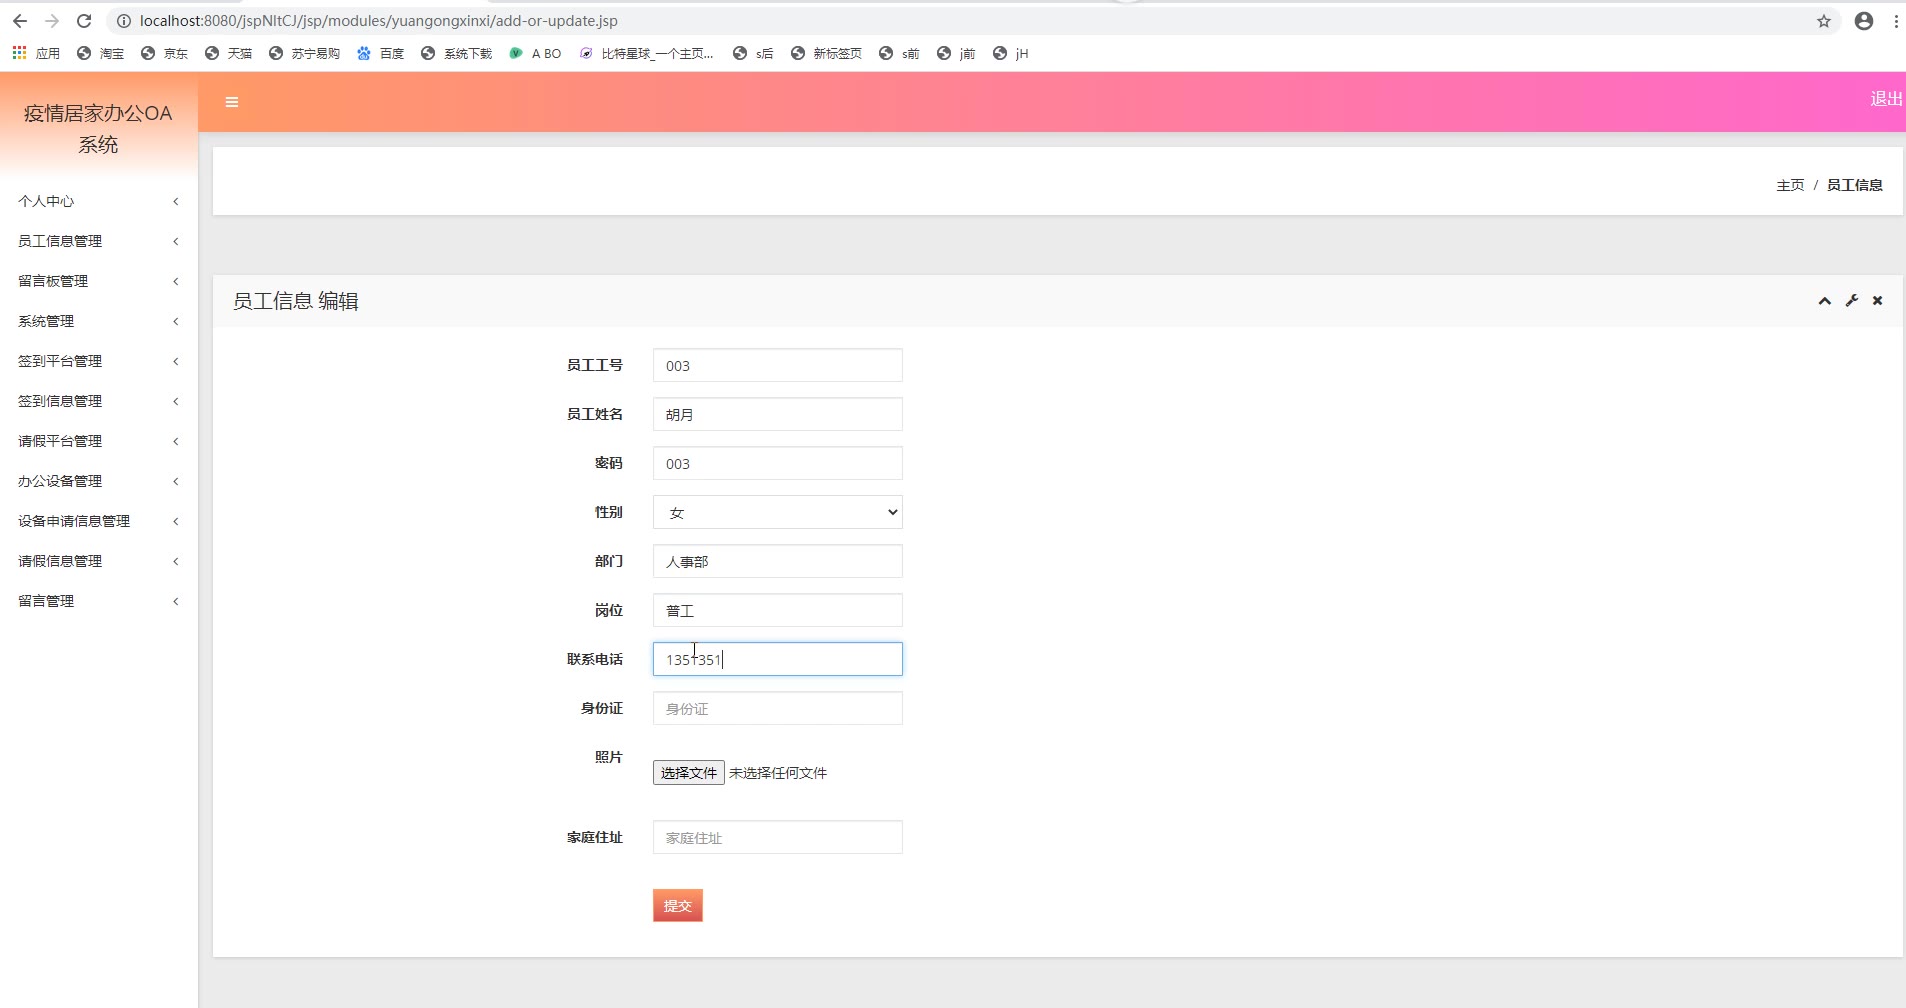Expand the 员工信息管理 sidebar menu
The width and height of the screenshot is (1906, 1008).
point(99,241)
